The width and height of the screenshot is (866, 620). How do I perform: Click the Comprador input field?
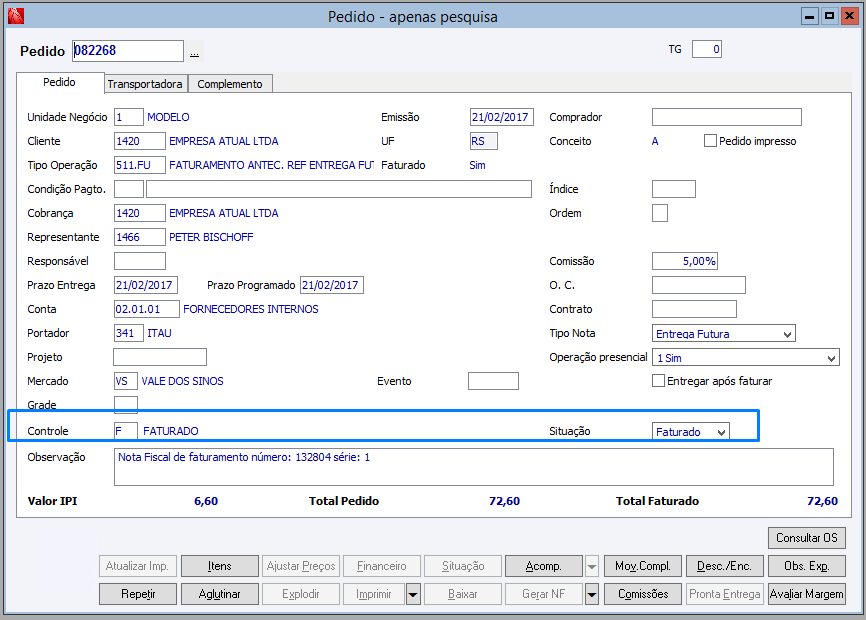727,117
